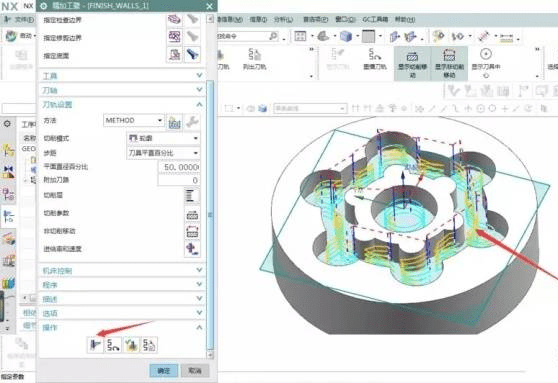The height and width of the screenshot is (383, 558).
Task: Toggle the Show Non-cutting Moves ribbon button
Action: tap(449, 63)
